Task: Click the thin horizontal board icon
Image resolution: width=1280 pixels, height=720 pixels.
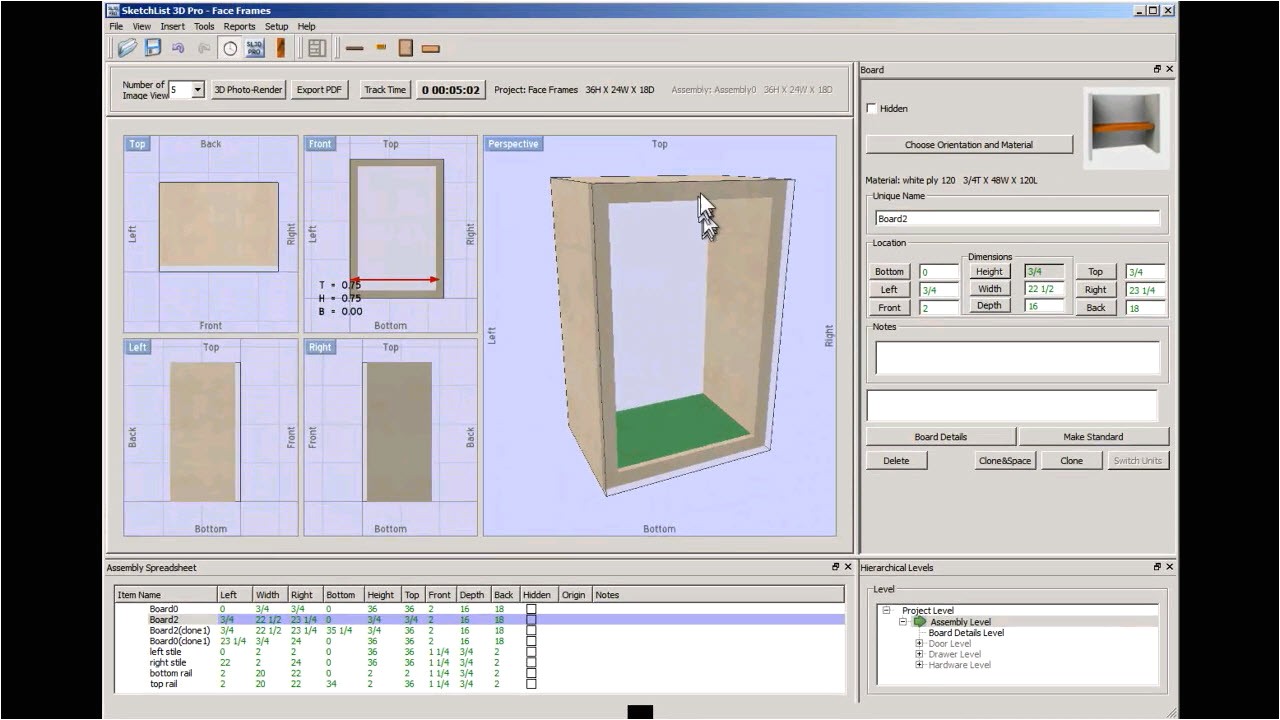Action: click(x=355, y=47)
